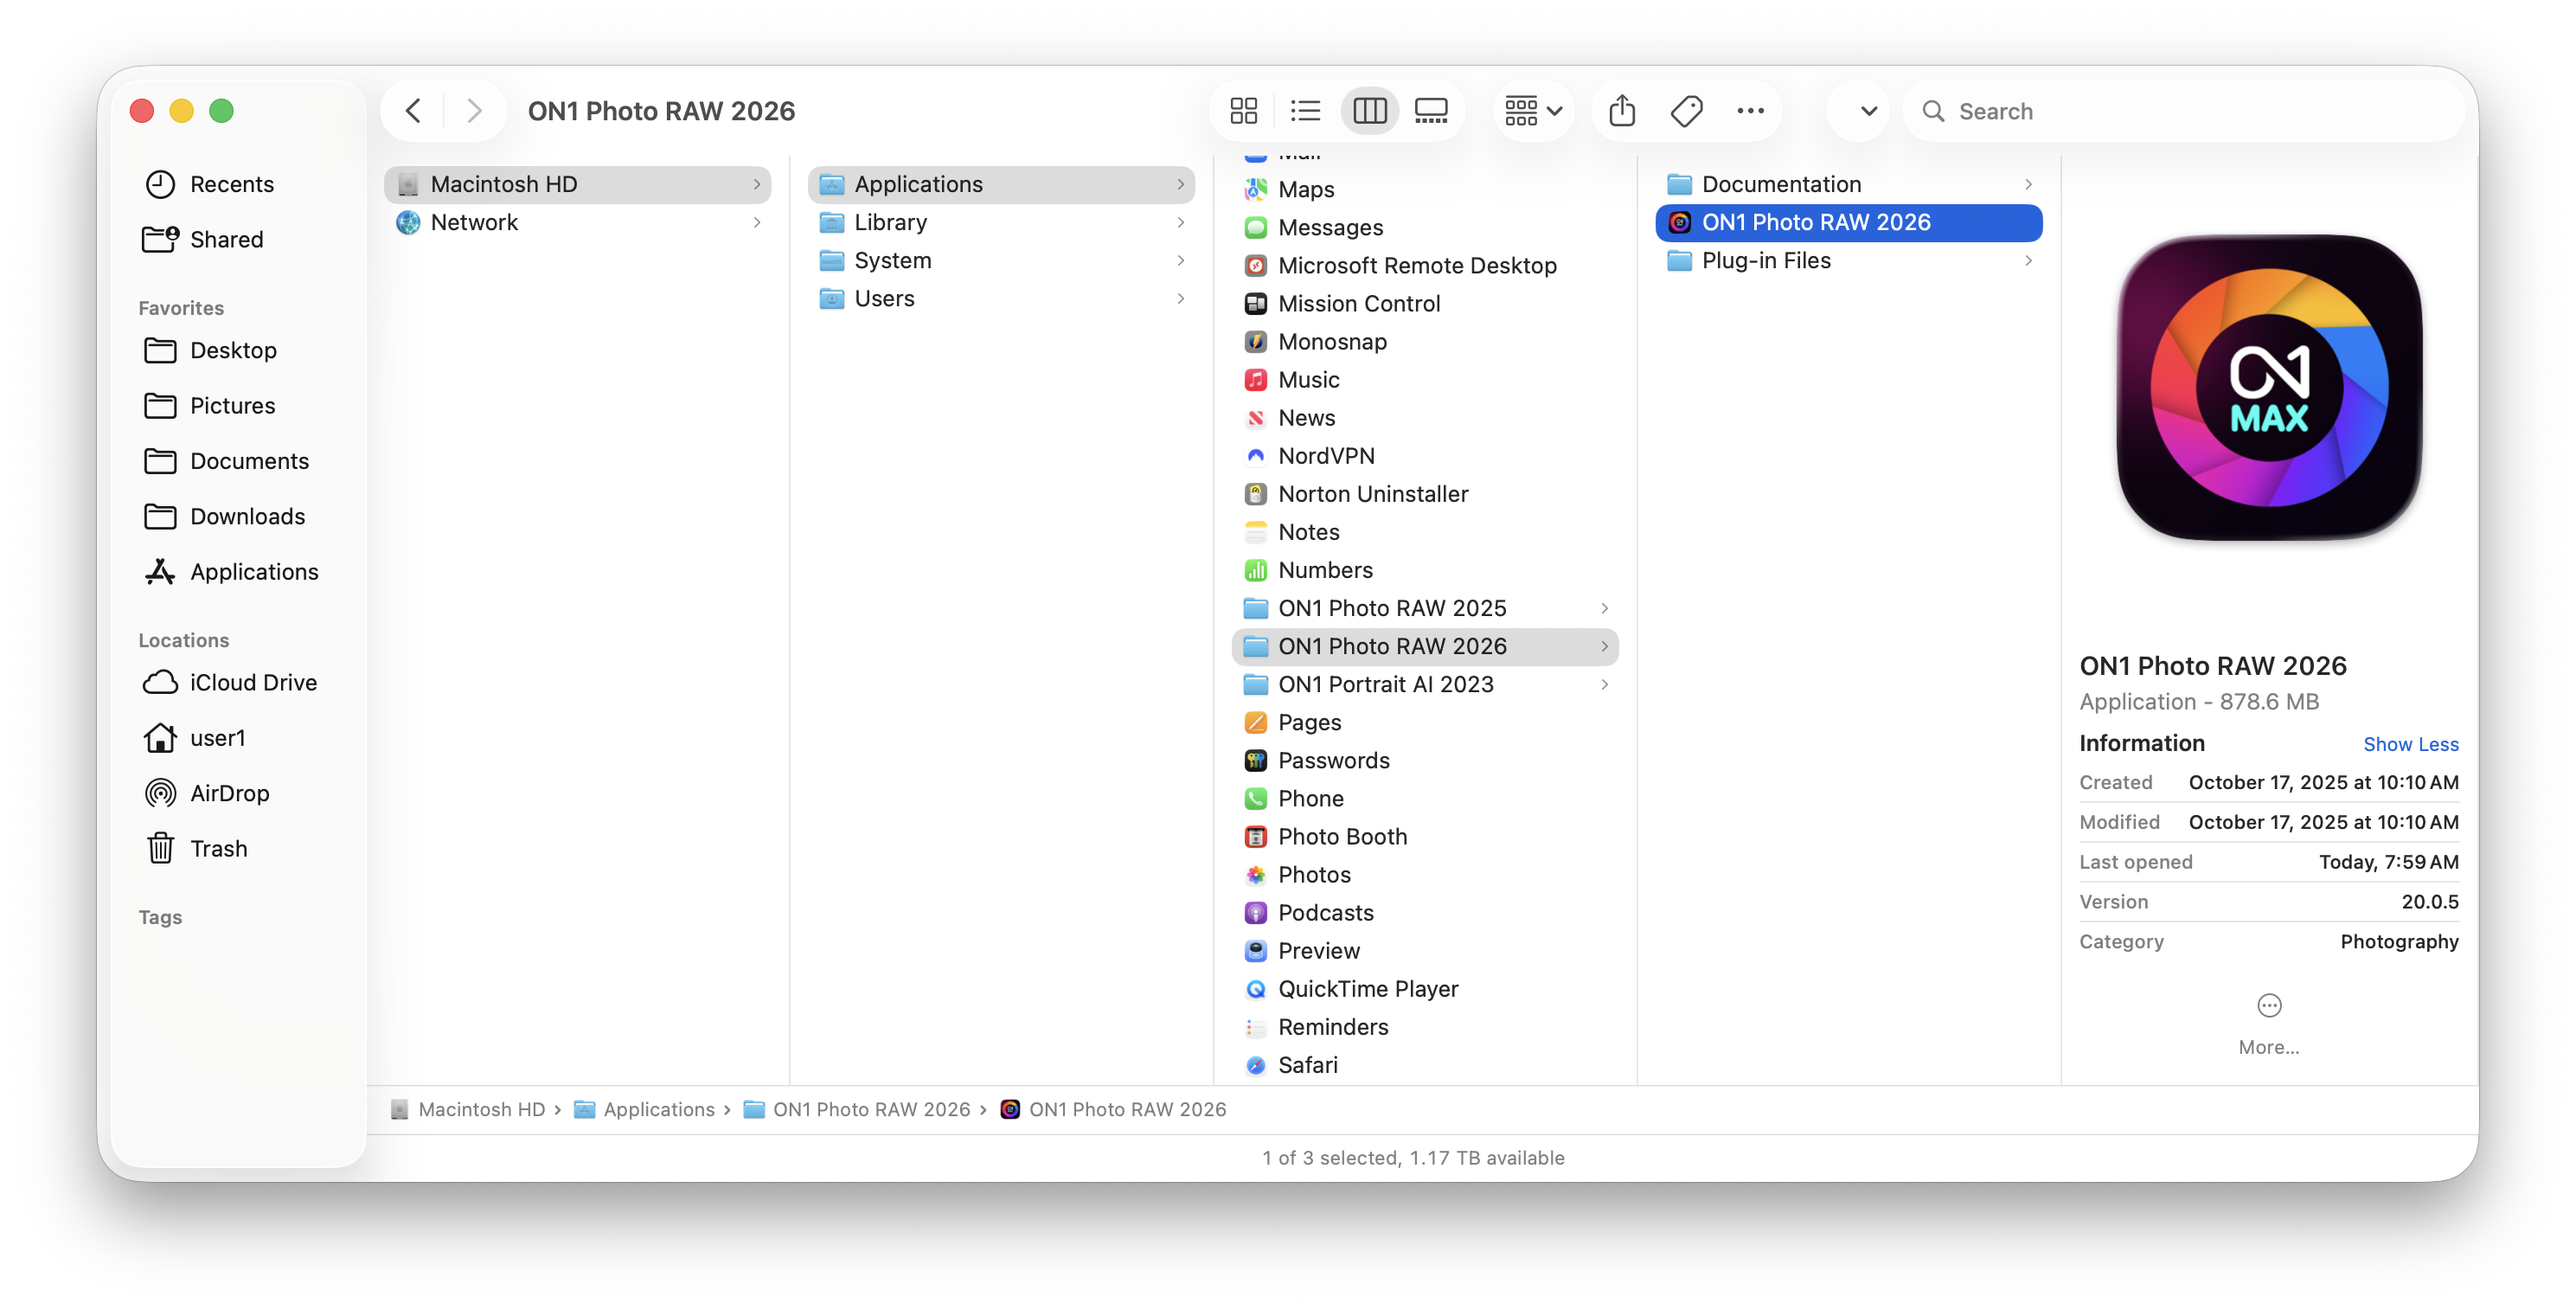Go back with the back arrow
The width and height of the screenshot is (2576, 1310).
413,111
